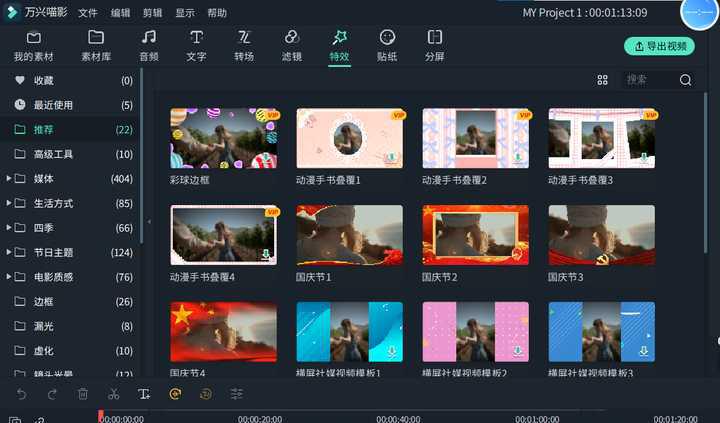720x423 pixels.
Task: Open the 帮助 menu
Action: point(217,13)
